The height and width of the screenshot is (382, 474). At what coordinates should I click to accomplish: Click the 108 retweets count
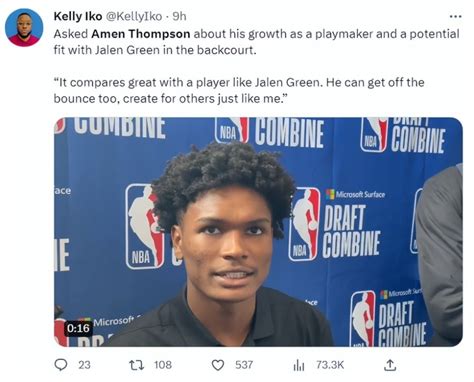pyautogui.click(x=163, y=365)
